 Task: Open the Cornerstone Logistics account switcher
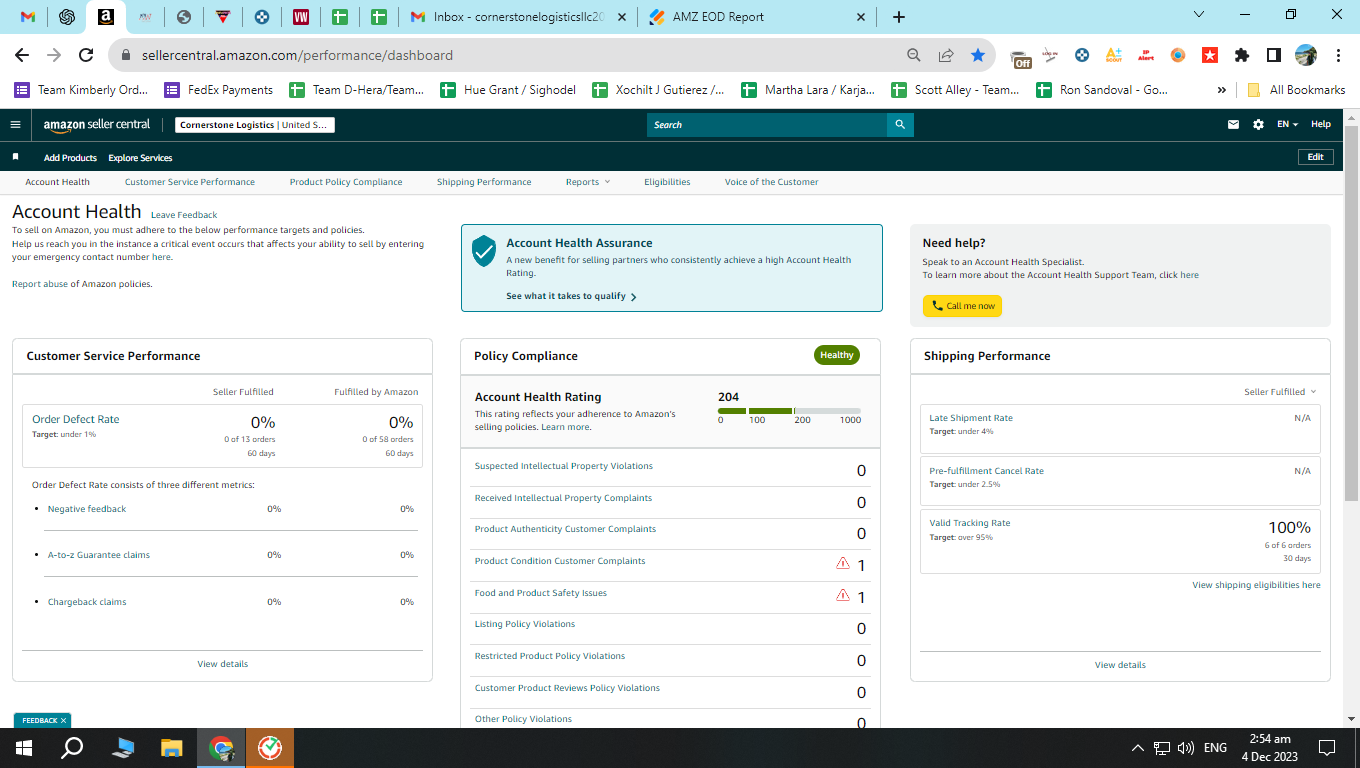tap(255, 125)
